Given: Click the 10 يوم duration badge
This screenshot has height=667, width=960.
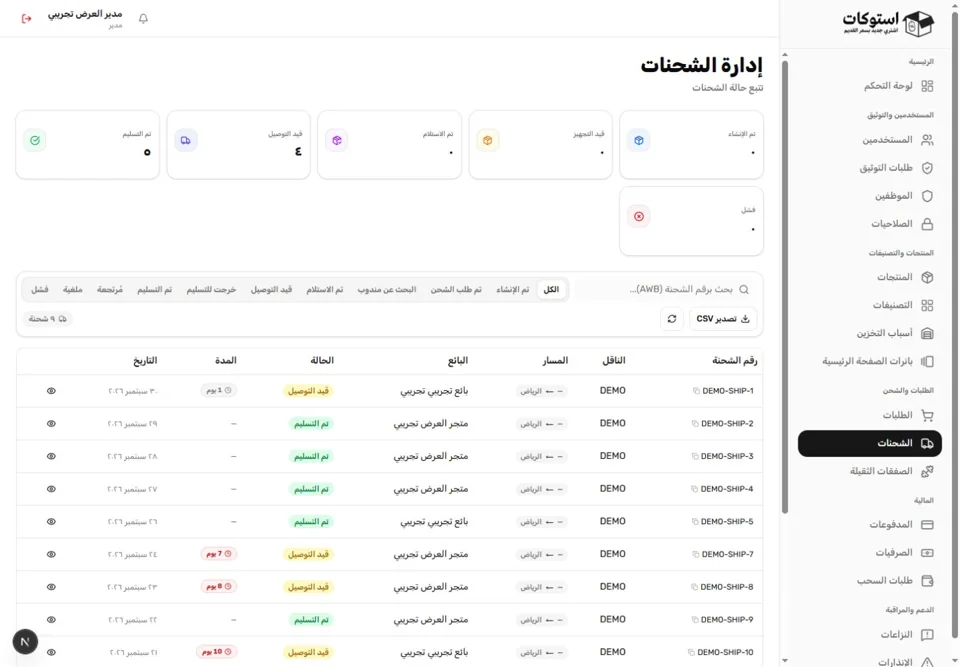Looking at the screenshot, I should (x=217, y=652).
